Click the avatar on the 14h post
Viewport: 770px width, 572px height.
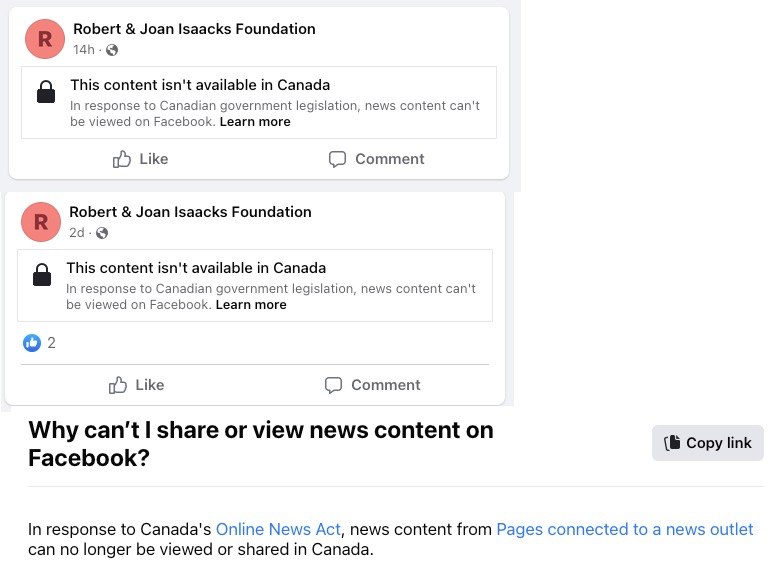point(44,39)
